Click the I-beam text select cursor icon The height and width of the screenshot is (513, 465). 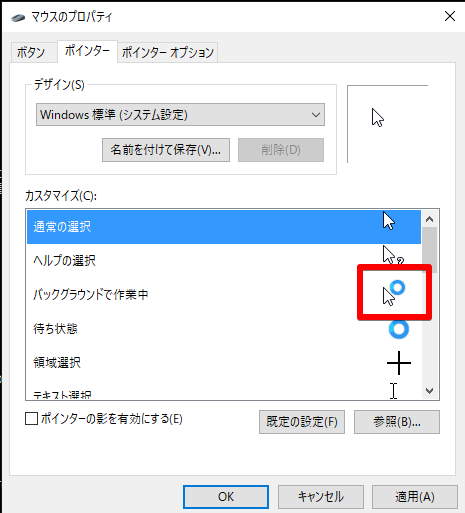coord(394,391)
